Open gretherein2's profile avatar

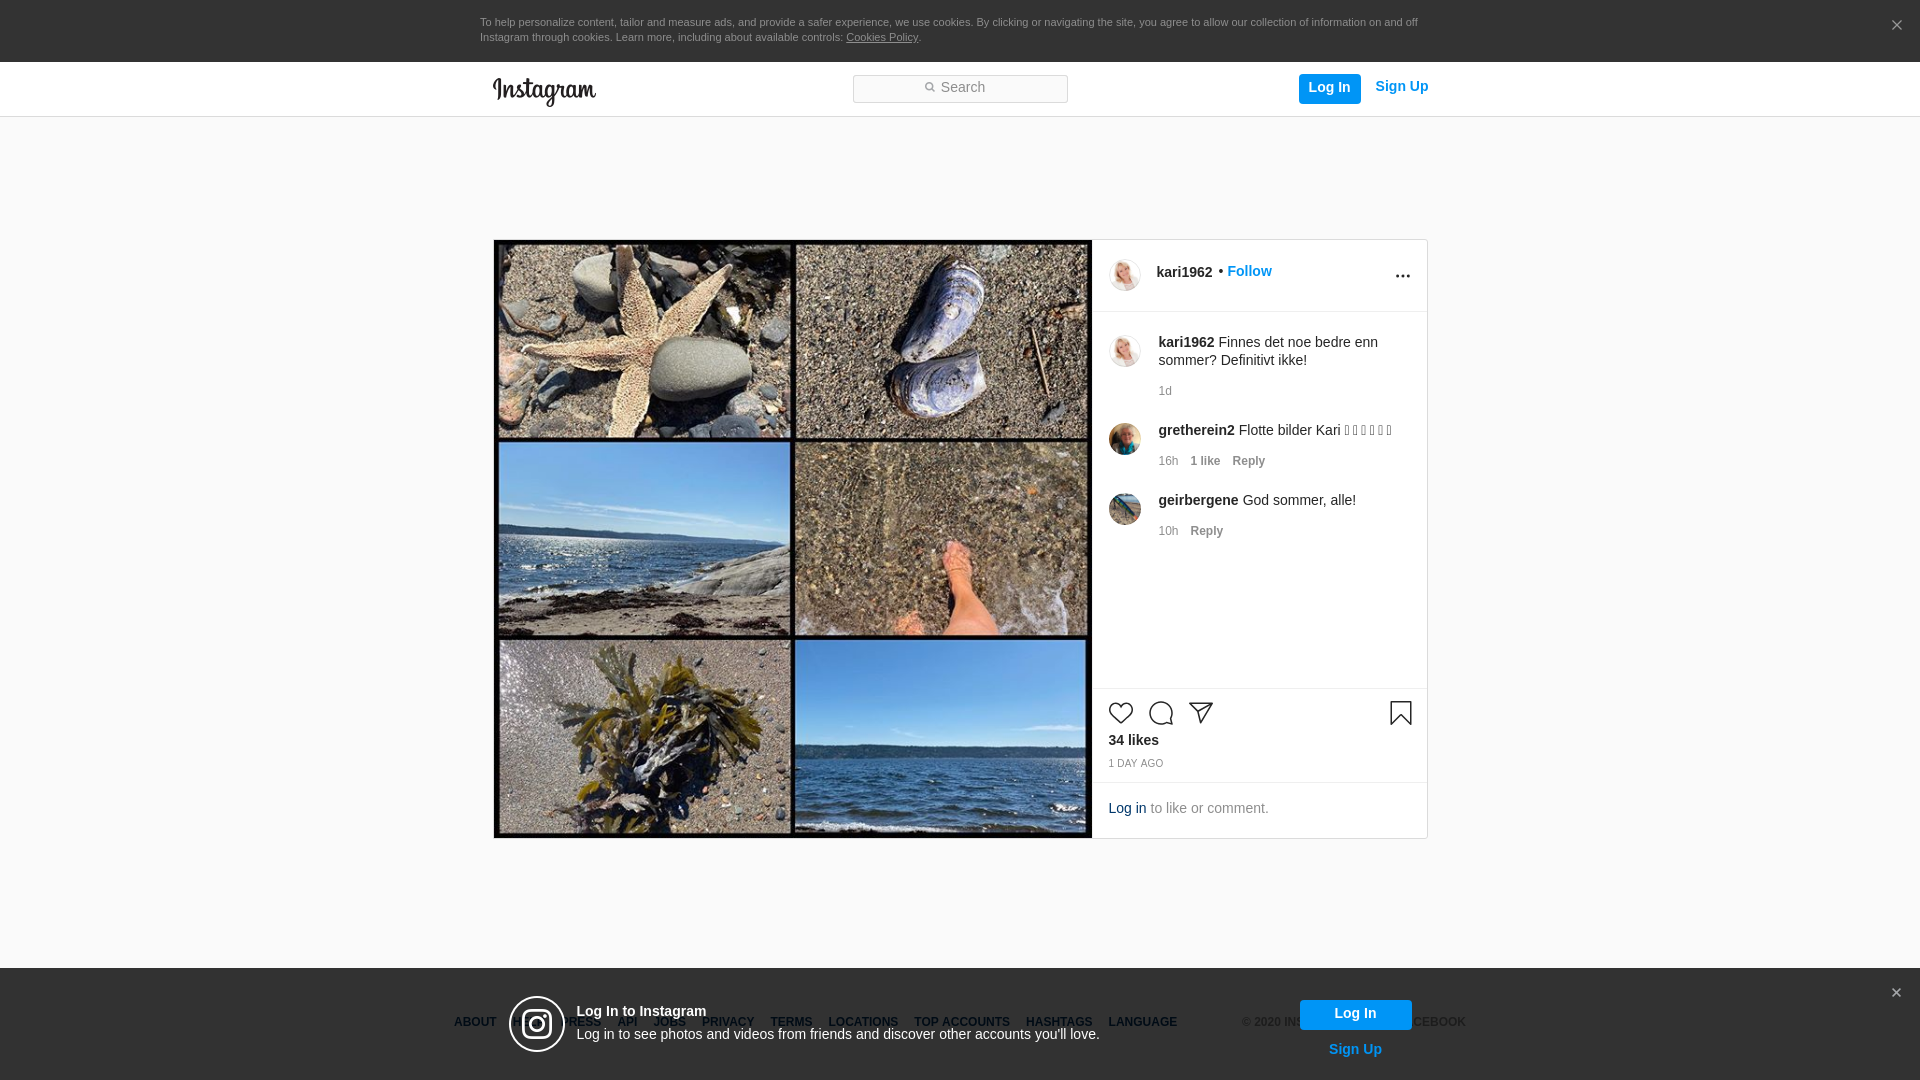tap(1124, 439)
